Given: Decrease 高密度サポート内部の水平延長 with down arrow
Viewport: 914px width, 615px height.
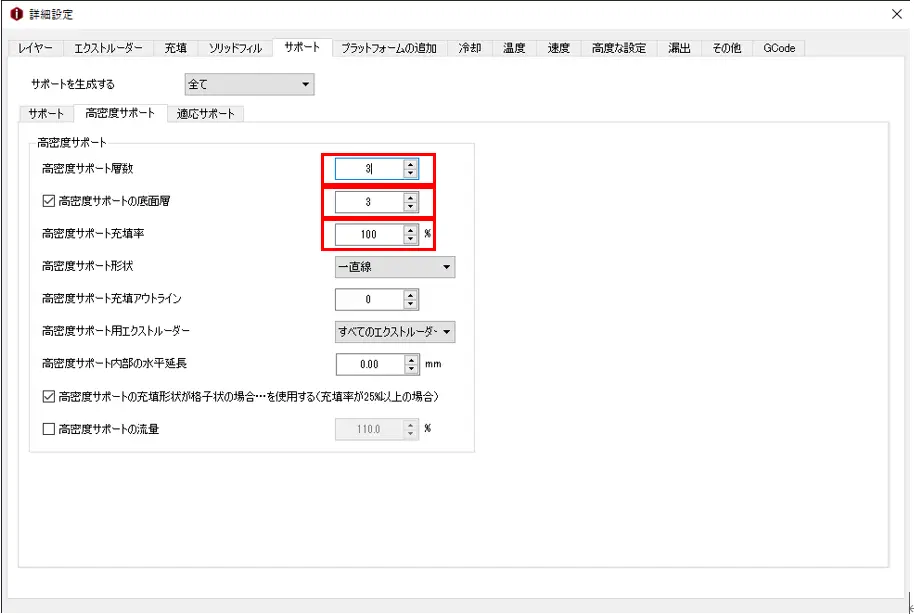Looking at the screenshot, I should (410, 370).
